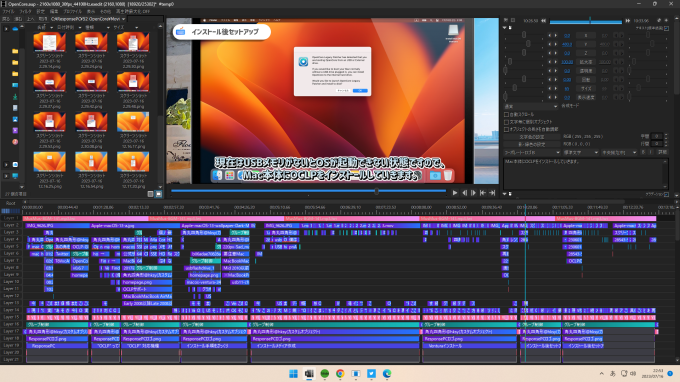Open the サイズ column filter arrow
Viewport: 680px width, 382px height.
coord(137,27)
